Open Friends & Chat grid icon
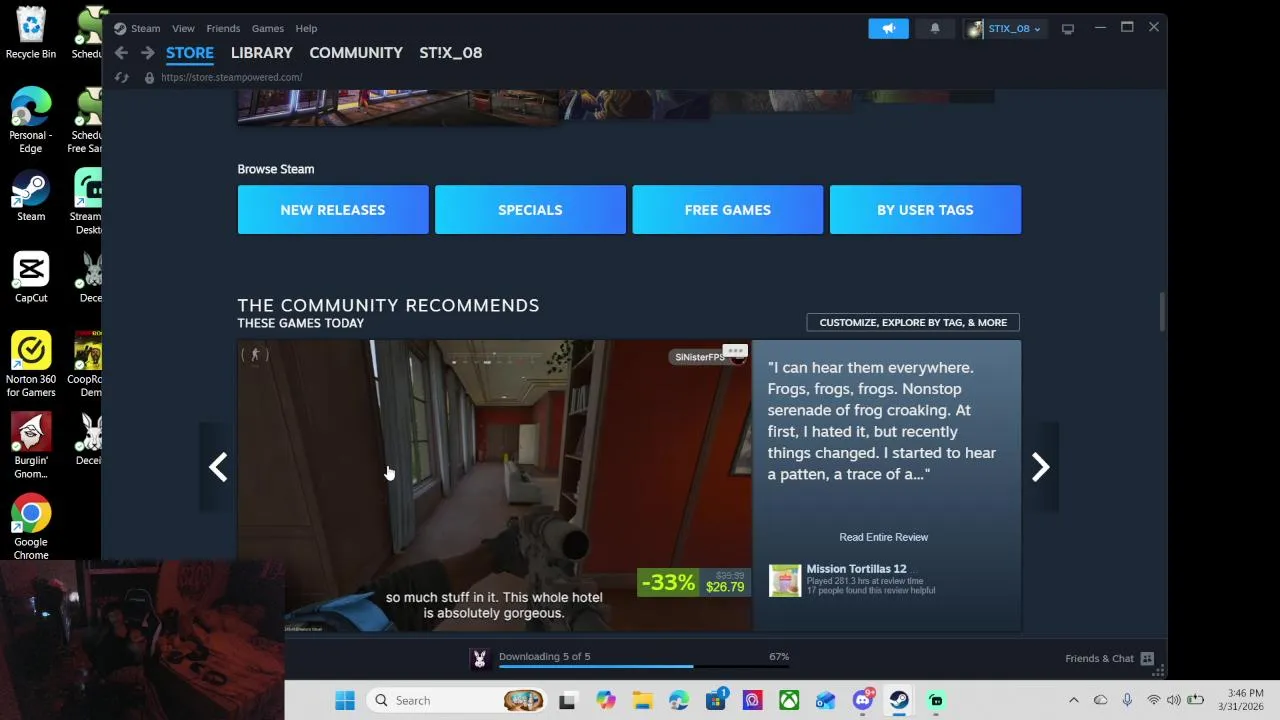The height and width of the screenshot is (720, 1280). click(x=1147, y=658)
